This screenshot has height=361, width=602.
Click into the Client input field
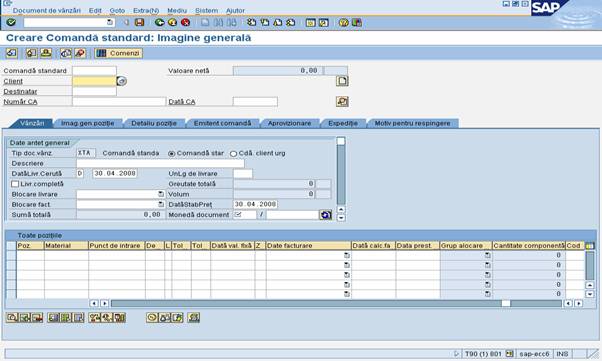94,81
